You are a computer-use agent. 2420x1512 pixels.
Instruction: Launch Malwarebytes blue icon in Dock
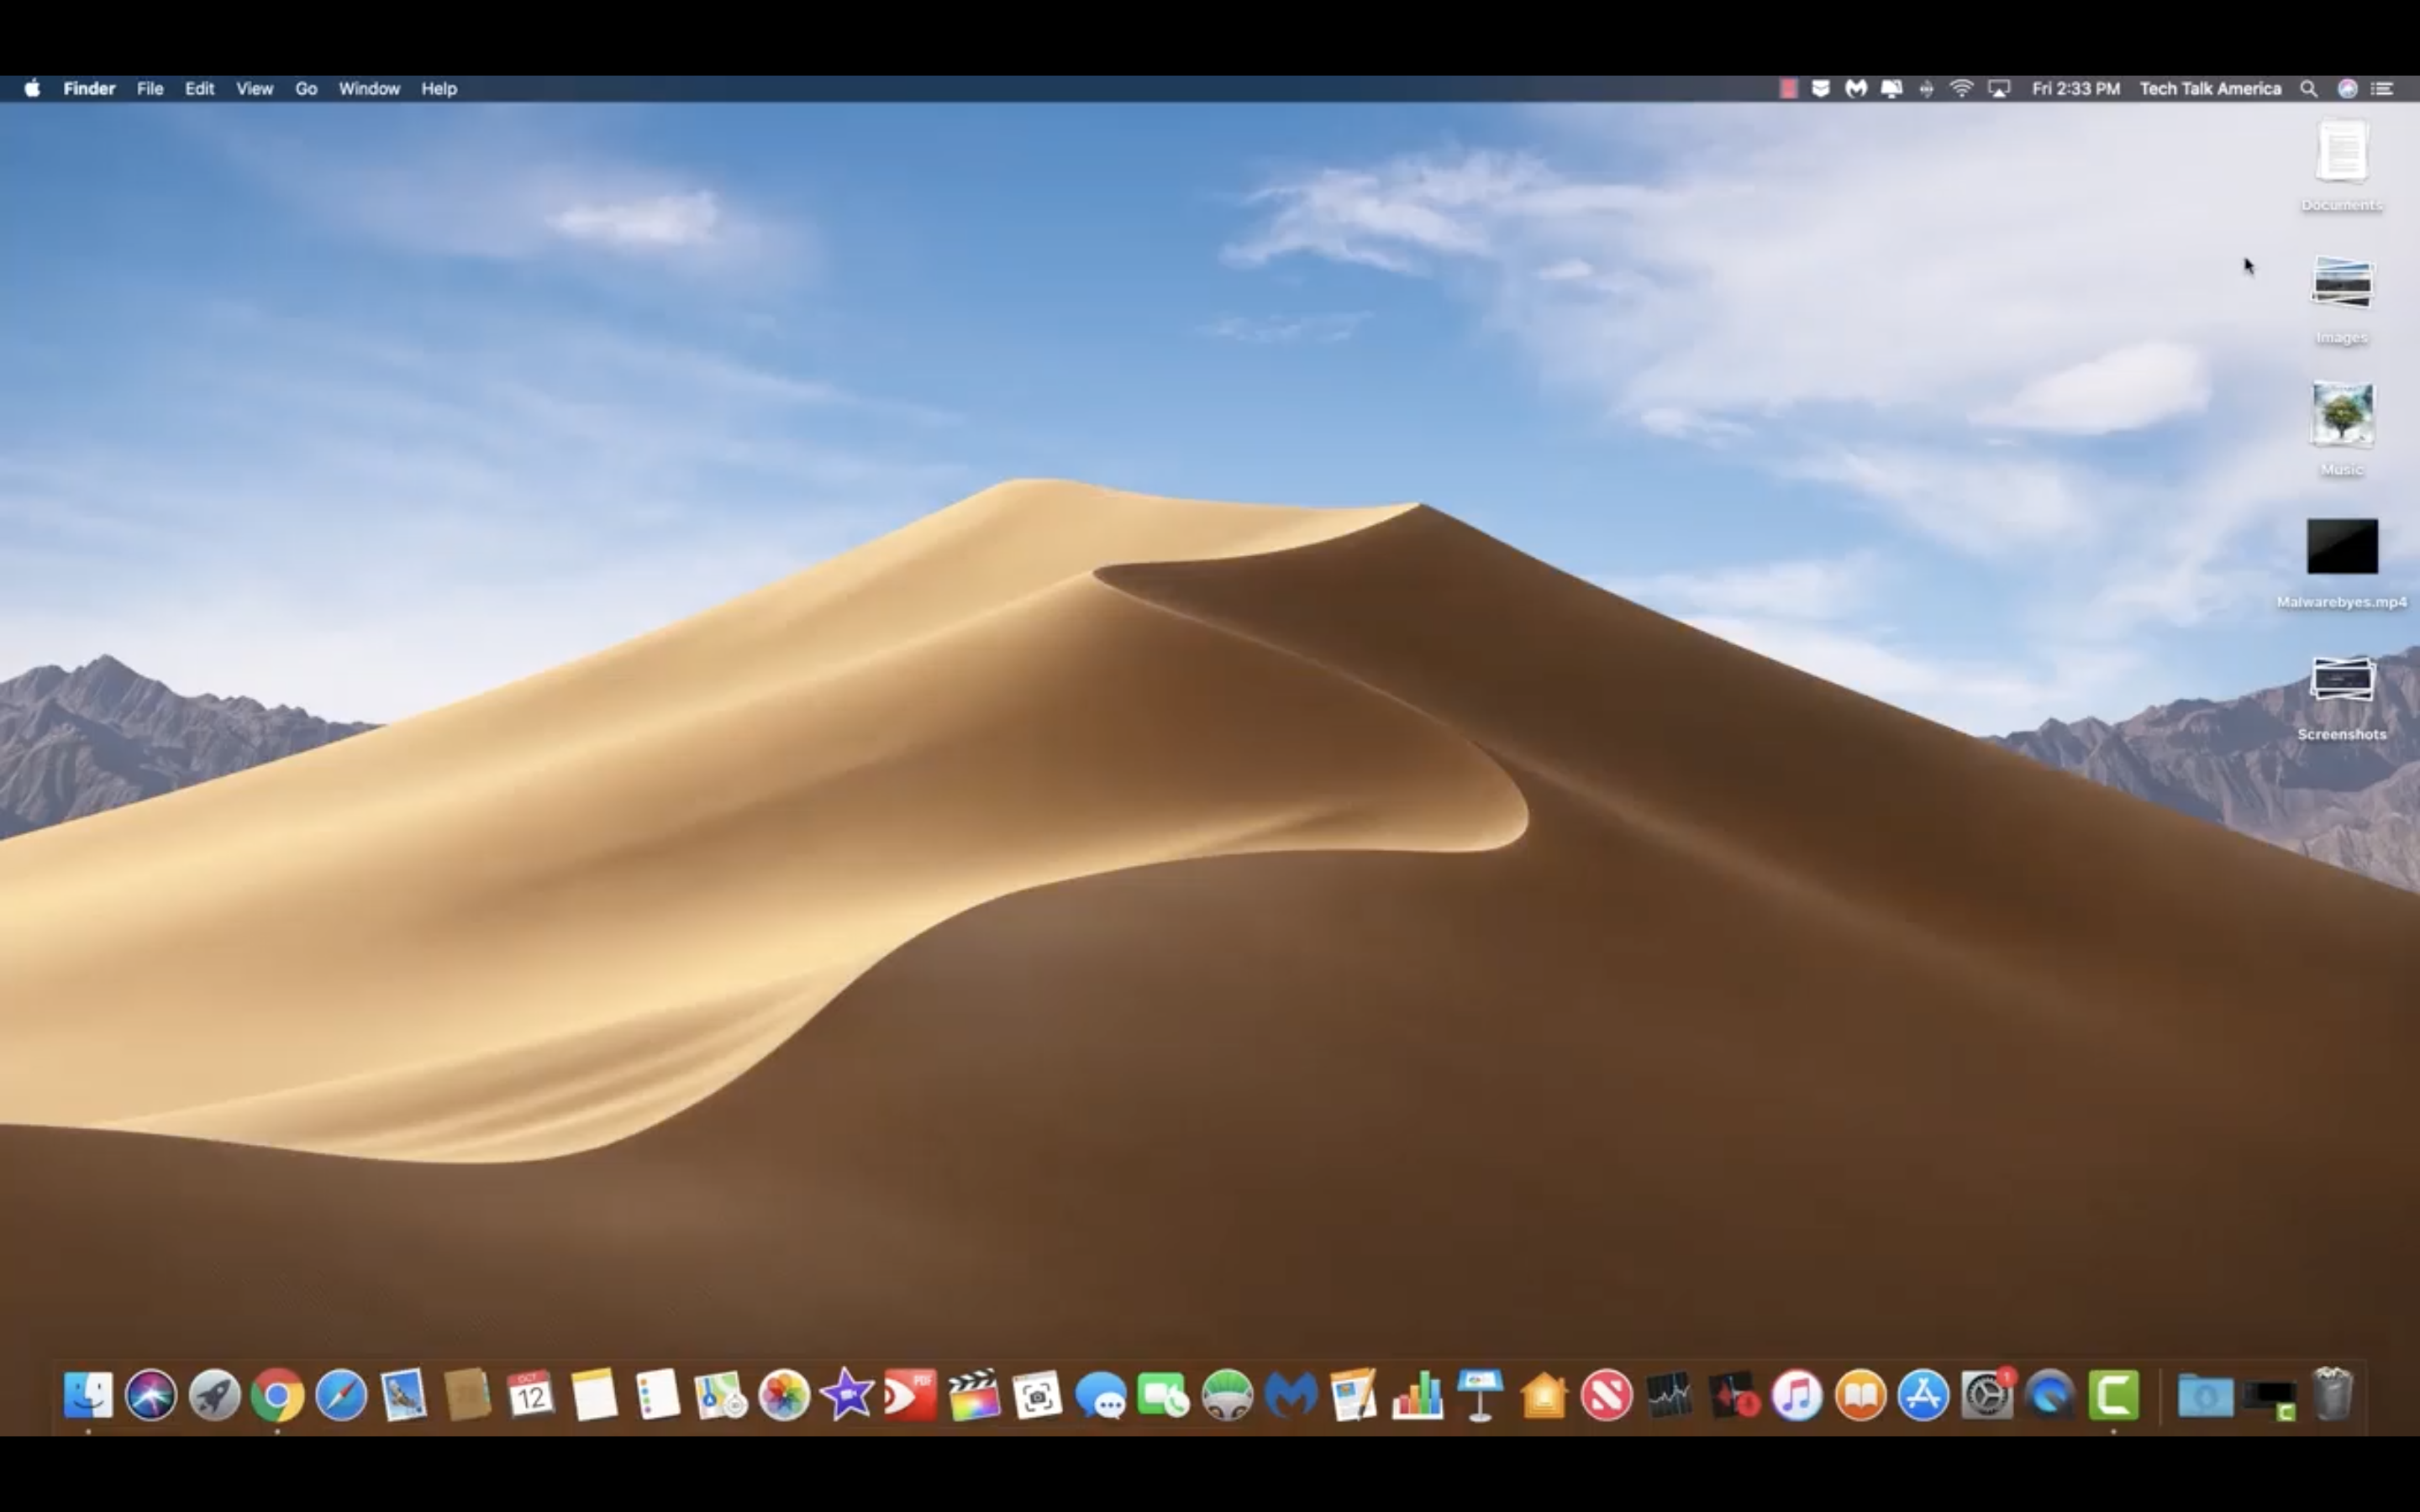[1290, 1395]
